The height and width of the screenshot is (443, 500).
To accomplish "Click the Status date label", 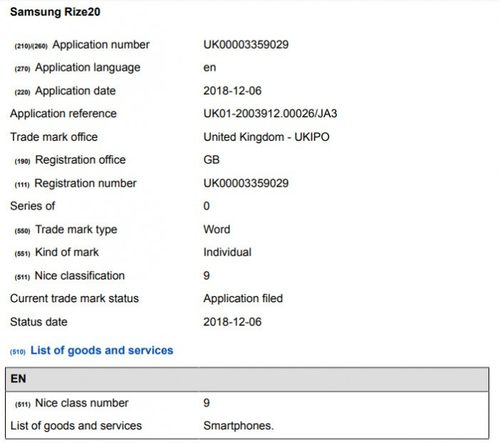I will point(39,322).
